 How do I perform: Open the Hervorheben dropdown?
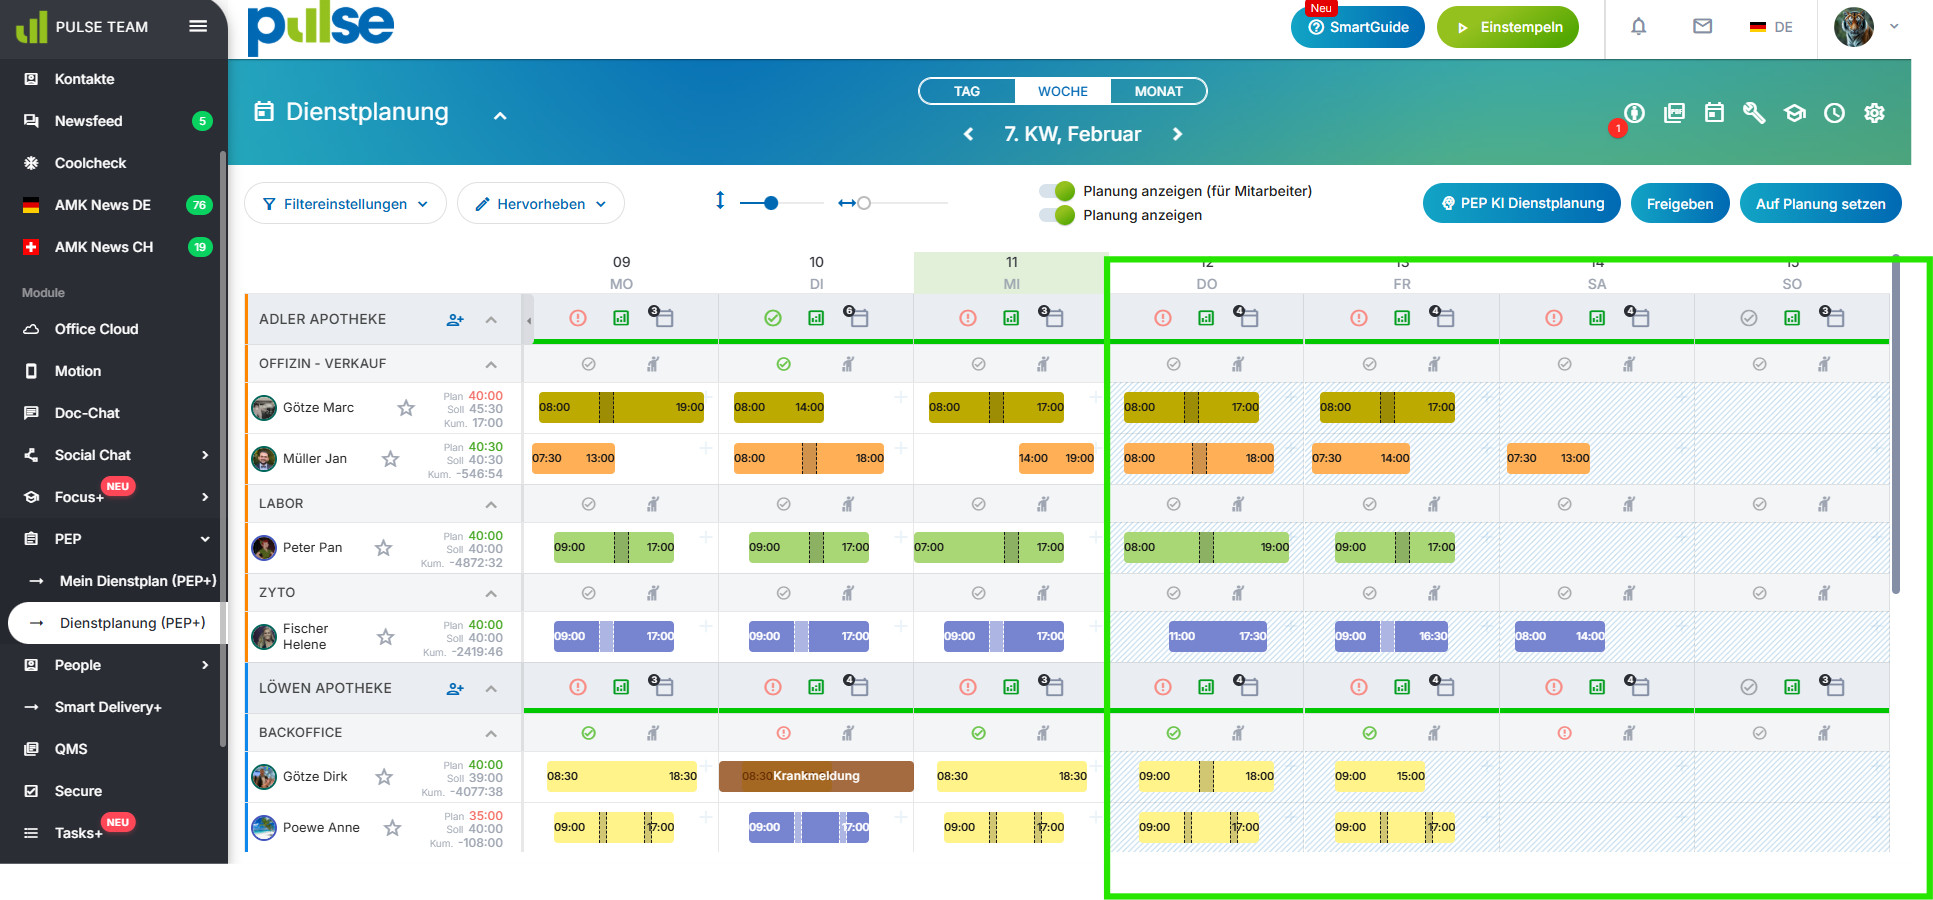click(x=541, y=204)
